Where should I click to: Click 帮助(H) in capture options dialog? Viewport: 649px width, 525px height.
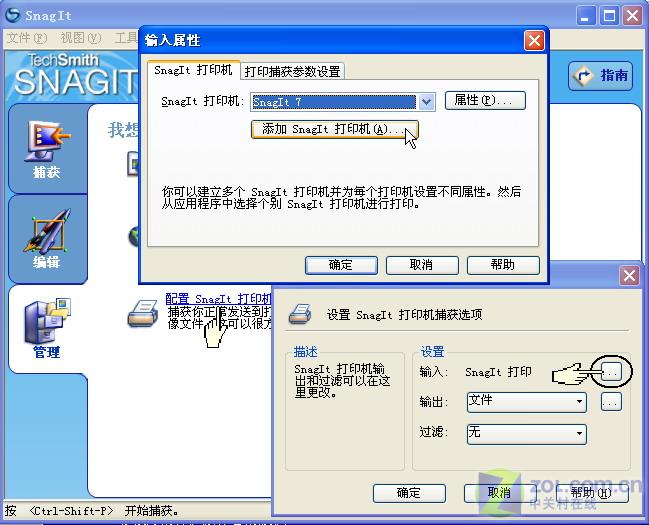click(x=592, y=493)
